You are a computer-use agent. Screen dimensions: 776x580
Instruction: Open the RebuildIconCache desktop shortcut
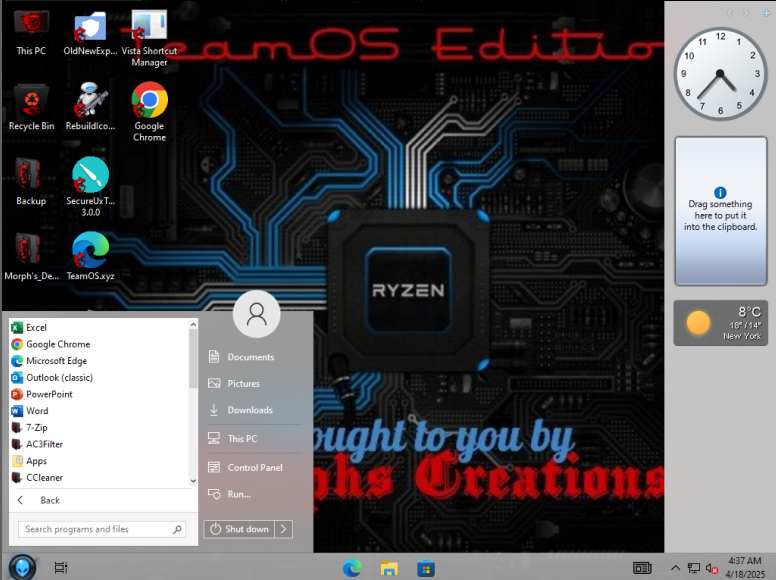(90, 107)
